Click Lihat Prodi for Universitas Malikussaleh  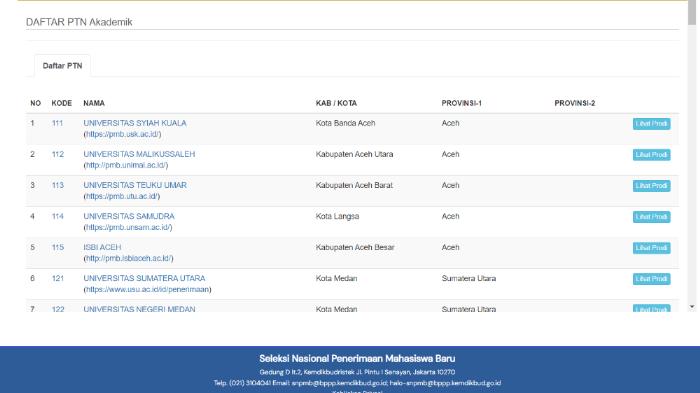pyautogui.click(x=651, y=155)
